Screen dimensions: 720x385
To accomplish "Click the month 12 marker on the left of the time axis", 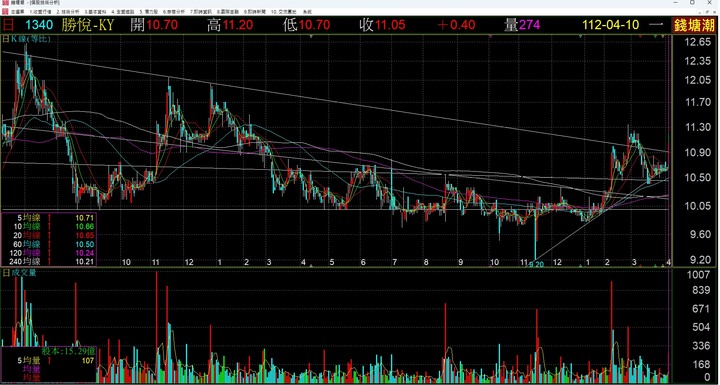I will click(x=189, y=262).
